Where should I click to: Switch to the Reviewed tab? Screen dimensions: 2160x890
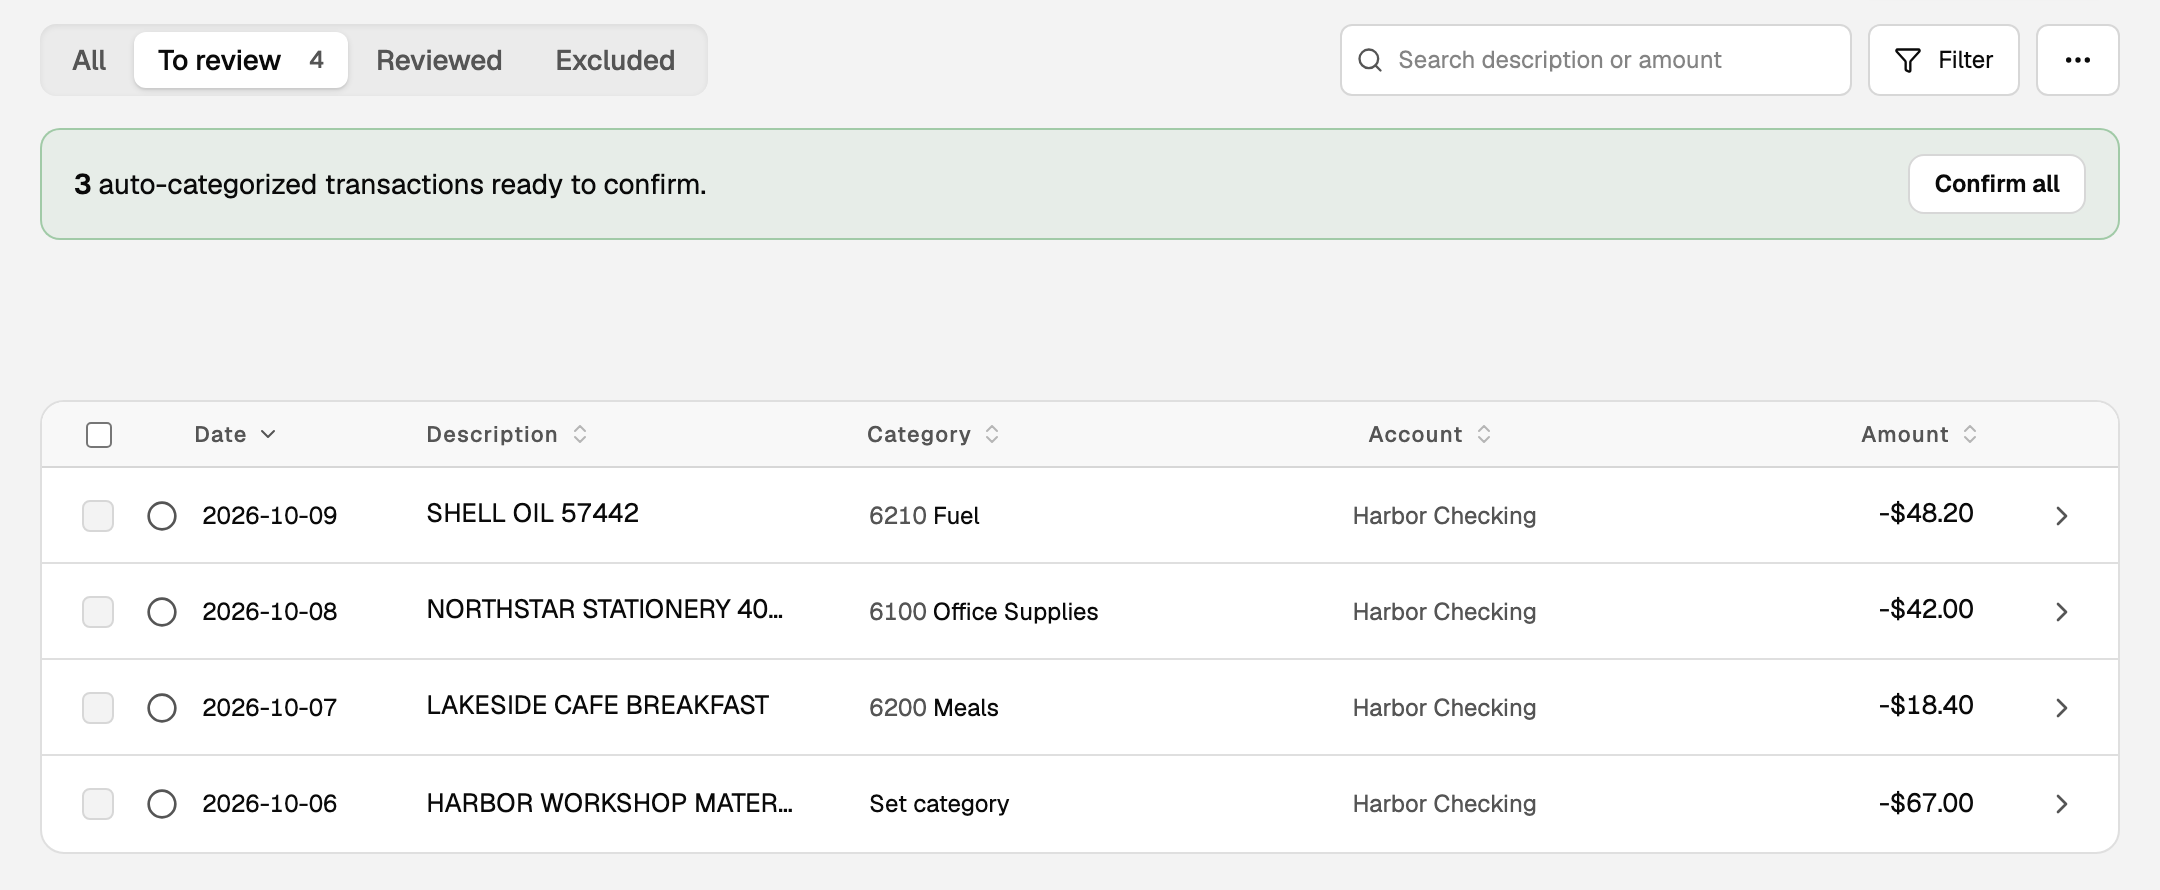point(439,60)
